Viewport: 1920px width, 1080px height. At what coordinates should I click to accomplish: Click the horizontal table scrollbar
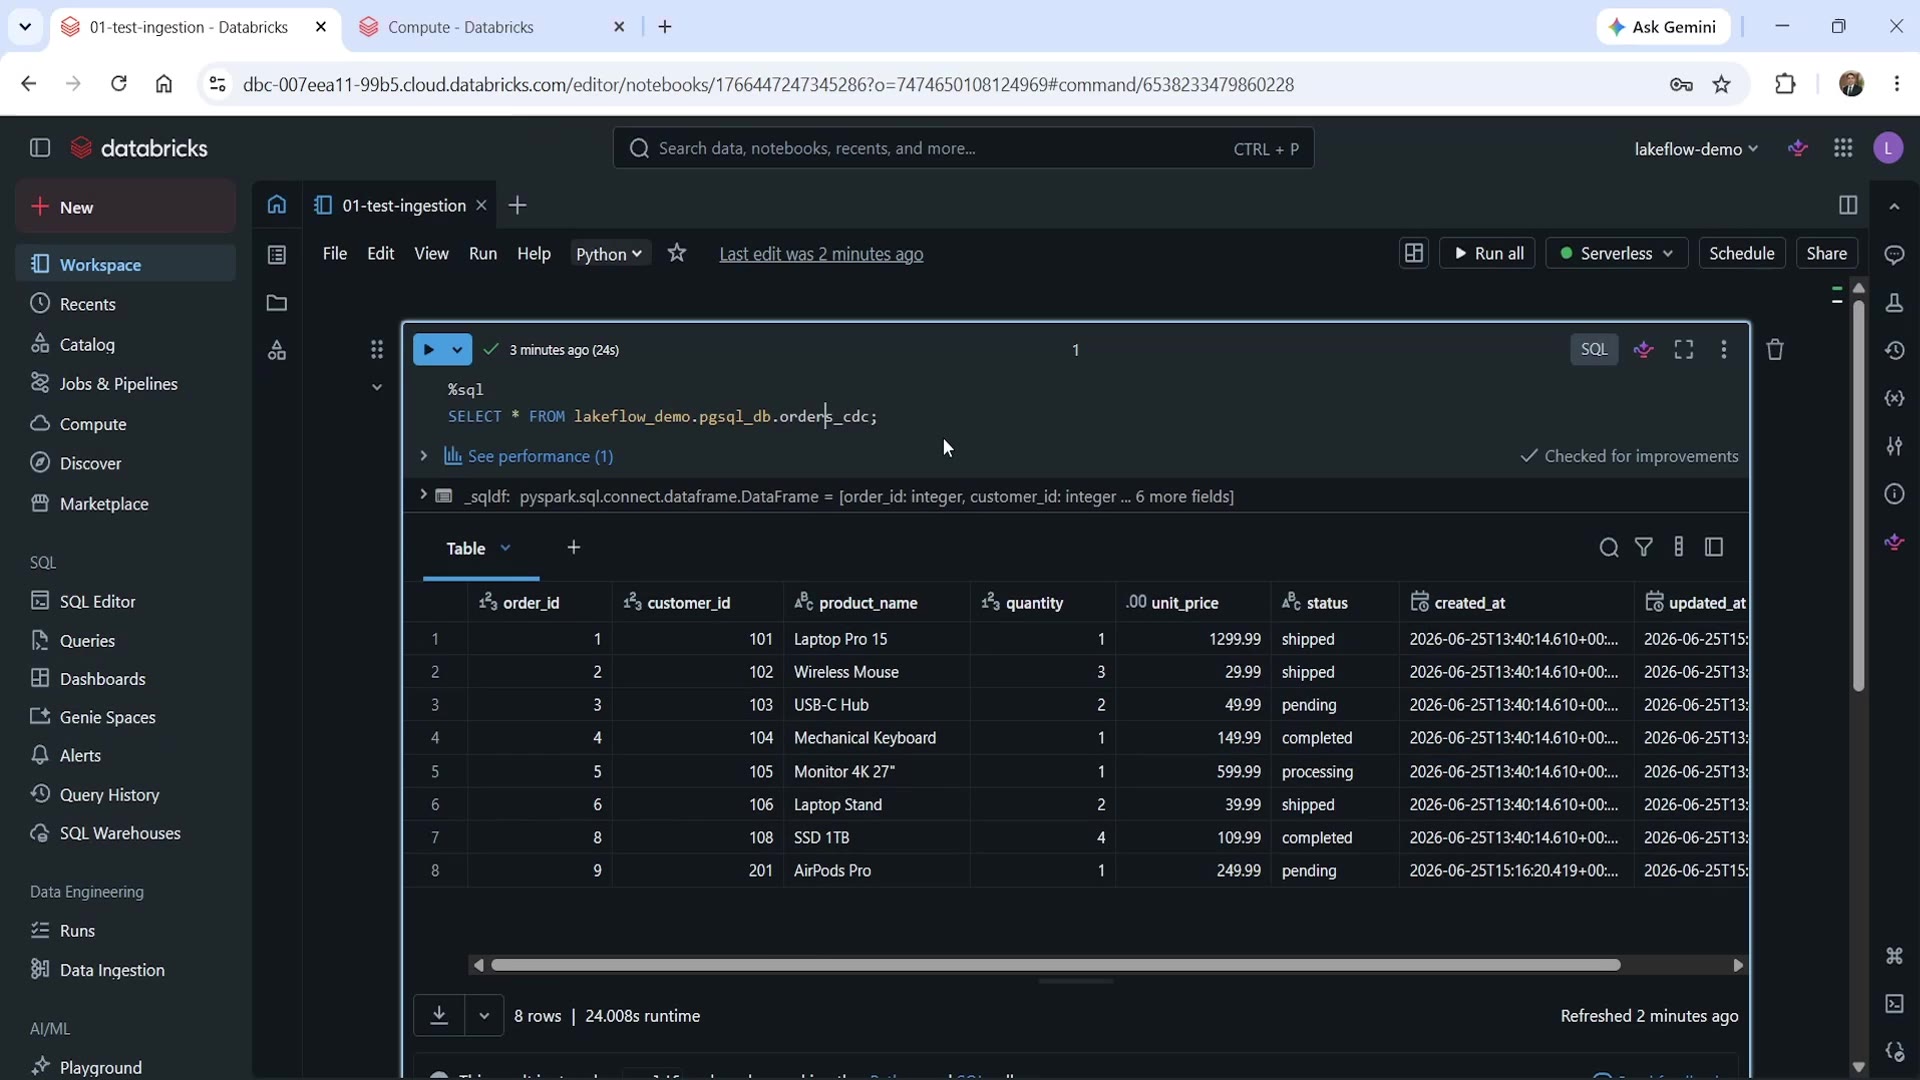point(1055,965)
